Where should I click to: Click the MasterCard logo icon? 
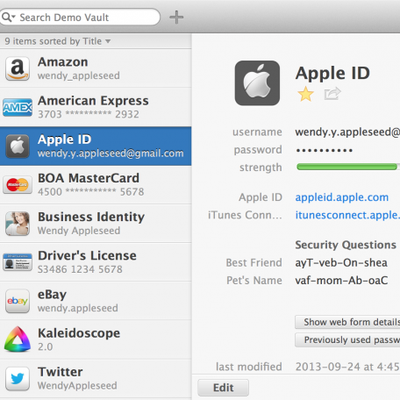(x=17, y=185)
